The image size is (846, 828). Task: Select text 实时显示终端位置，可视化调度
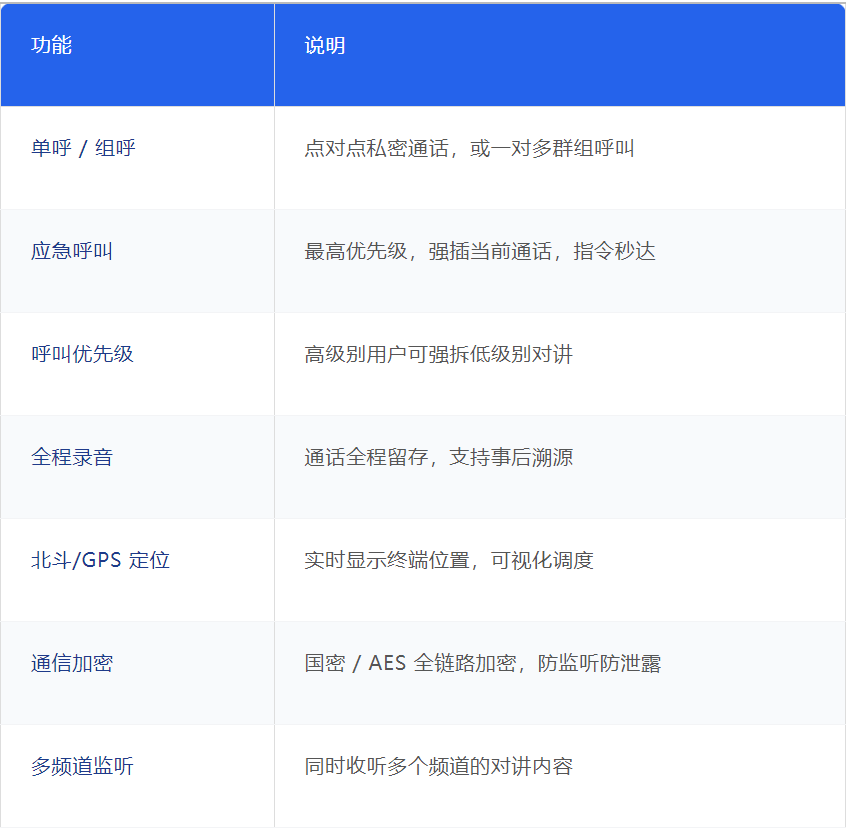coord(449,560)
